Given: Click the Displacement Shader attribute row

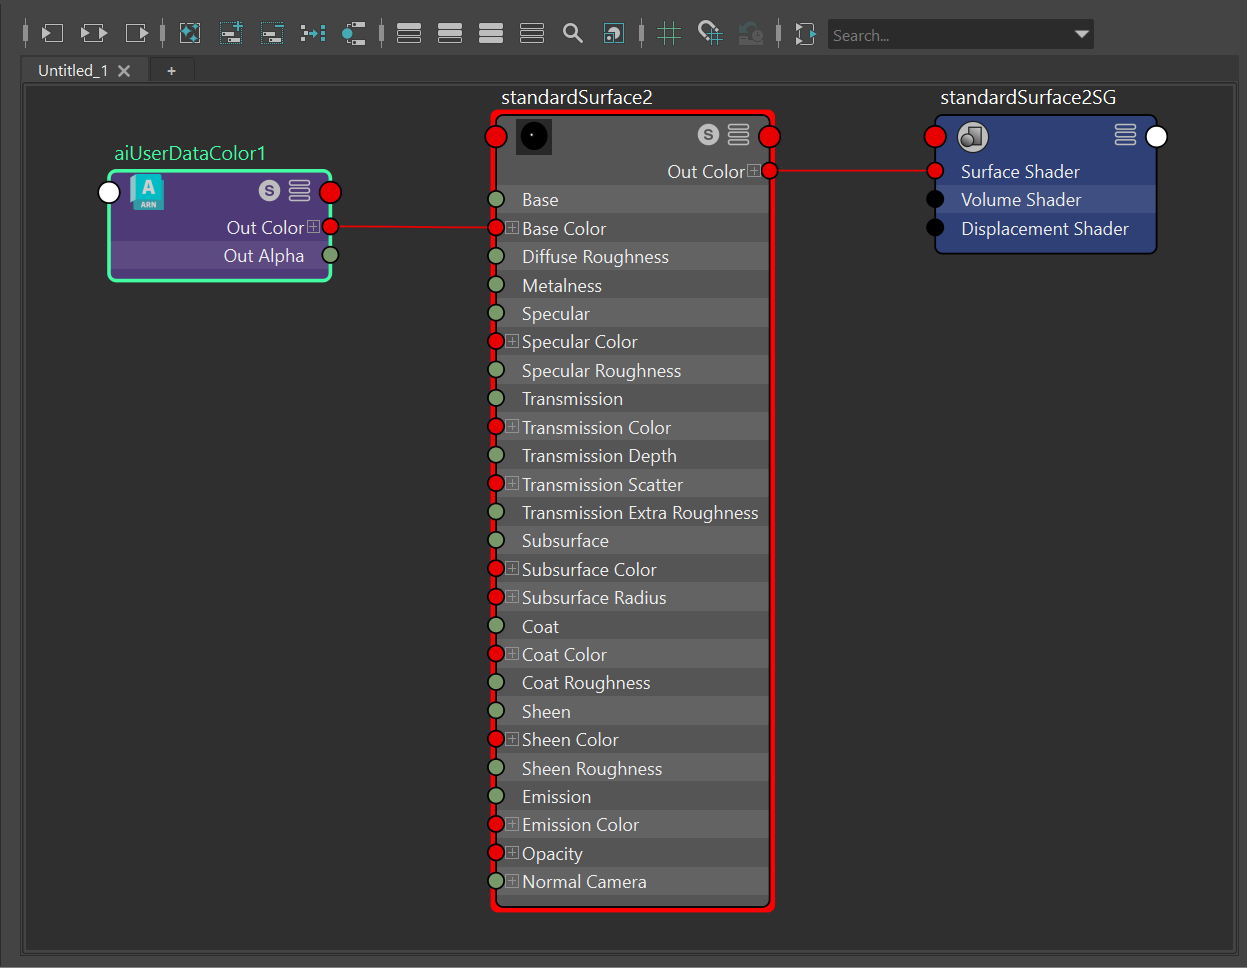Looking at the screenshot, I should (x=1044, y=229).
